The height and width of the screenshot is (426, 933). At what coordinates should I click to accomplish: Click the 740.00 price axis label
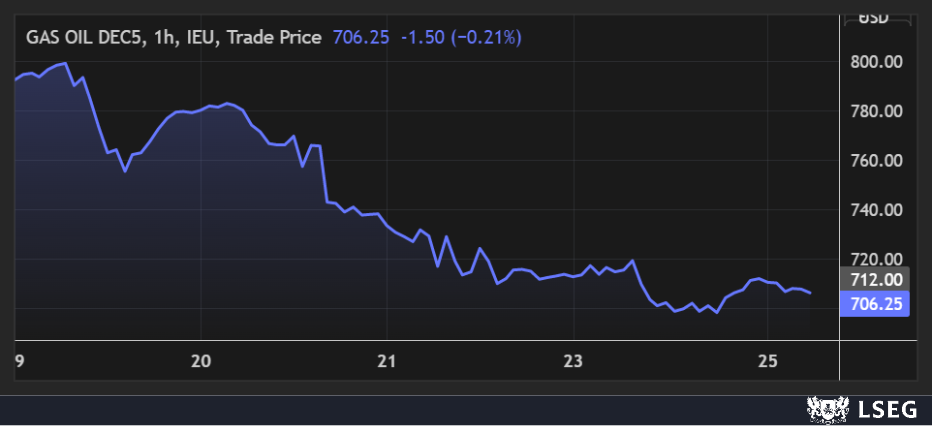tap(876, 210)
